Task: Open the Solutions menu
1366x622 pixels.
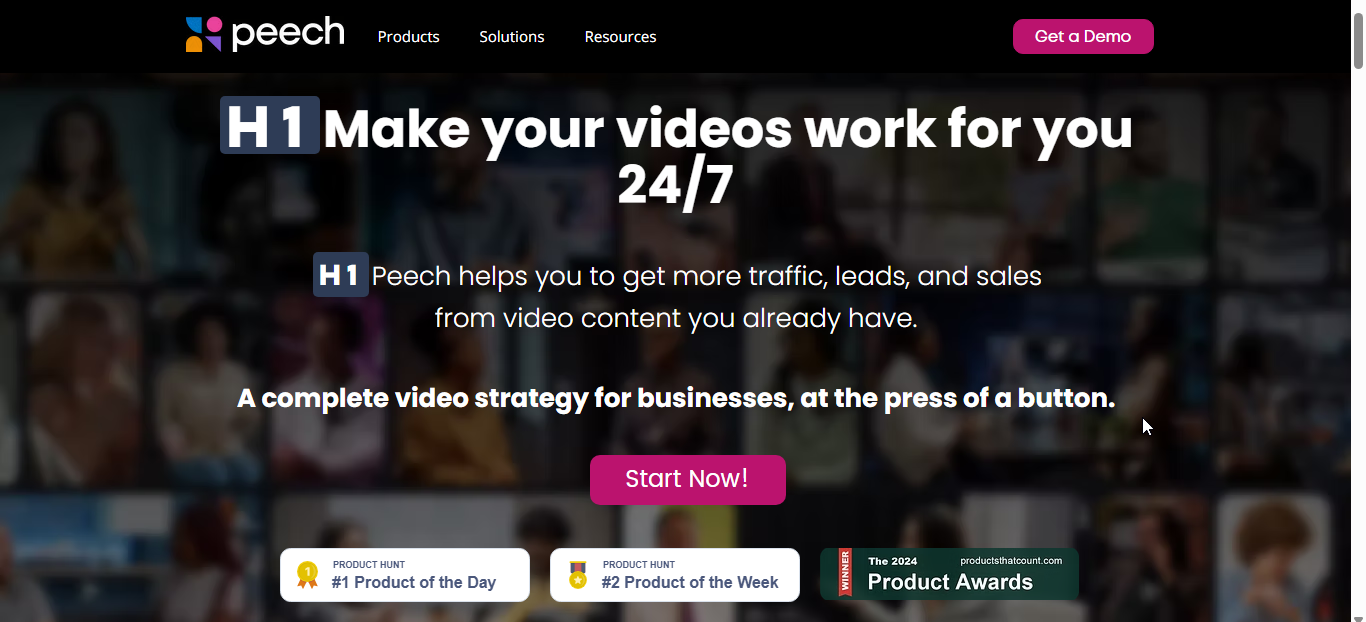Action: [511, 37]
